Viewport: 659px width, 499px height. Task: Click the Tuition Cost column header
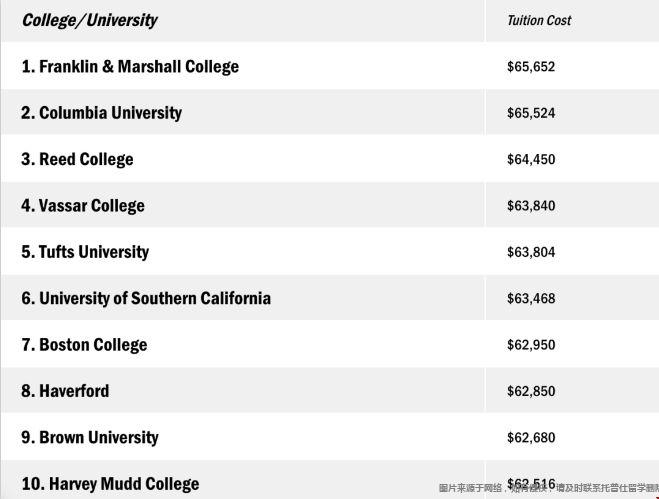(539, 20)
